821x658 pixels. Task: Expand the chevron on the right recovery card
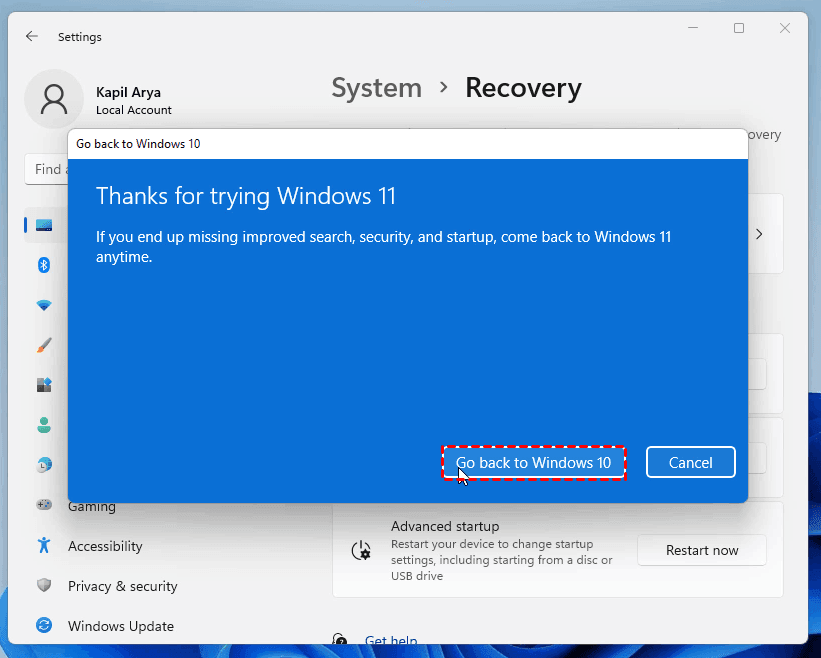tap(759, 234)
